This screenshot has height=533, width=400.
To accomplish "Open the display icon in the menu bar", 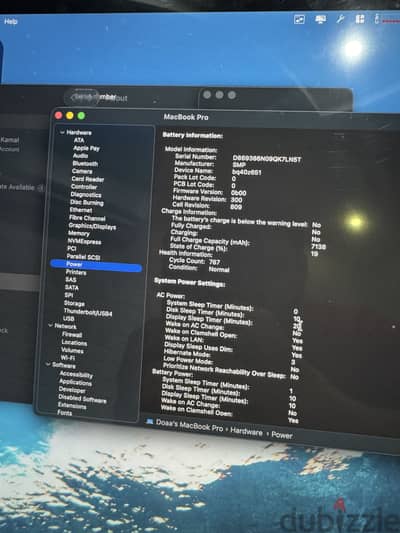I will [x=320, y=19].
